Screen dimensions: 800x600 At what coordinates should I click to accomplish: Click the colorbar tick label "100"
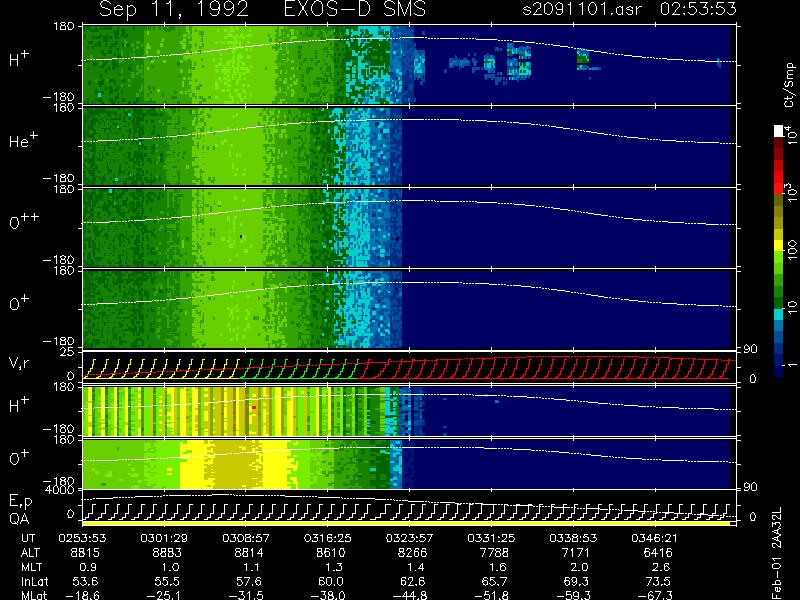[x=792, y=251]
